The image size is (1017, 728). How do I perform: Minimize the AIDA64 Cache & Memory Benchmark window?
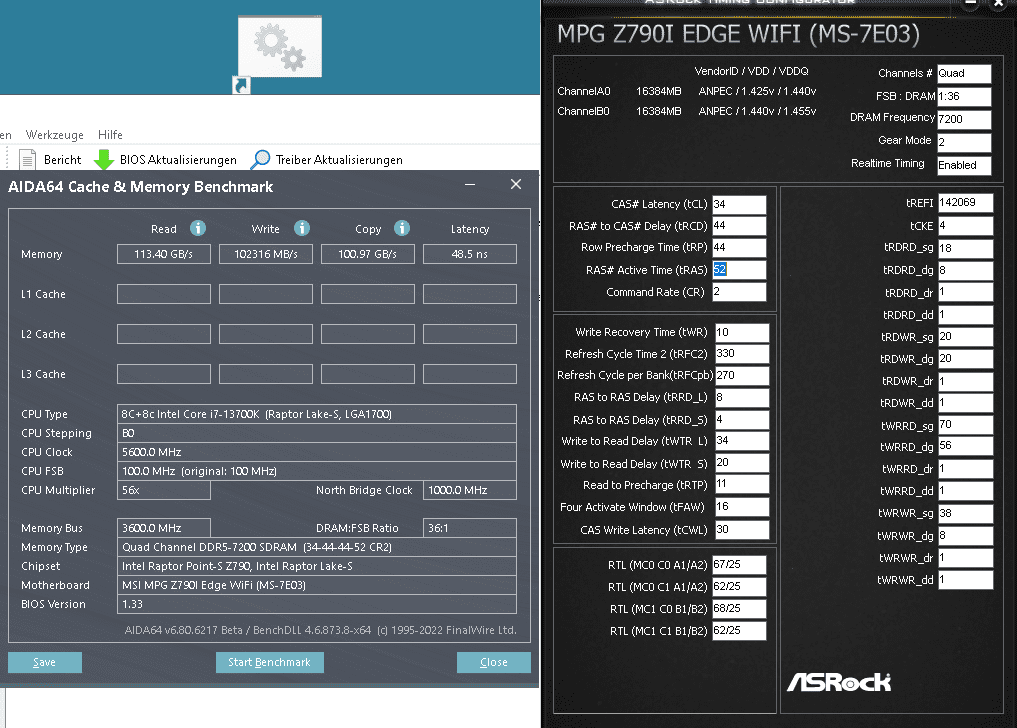(470, 184)
